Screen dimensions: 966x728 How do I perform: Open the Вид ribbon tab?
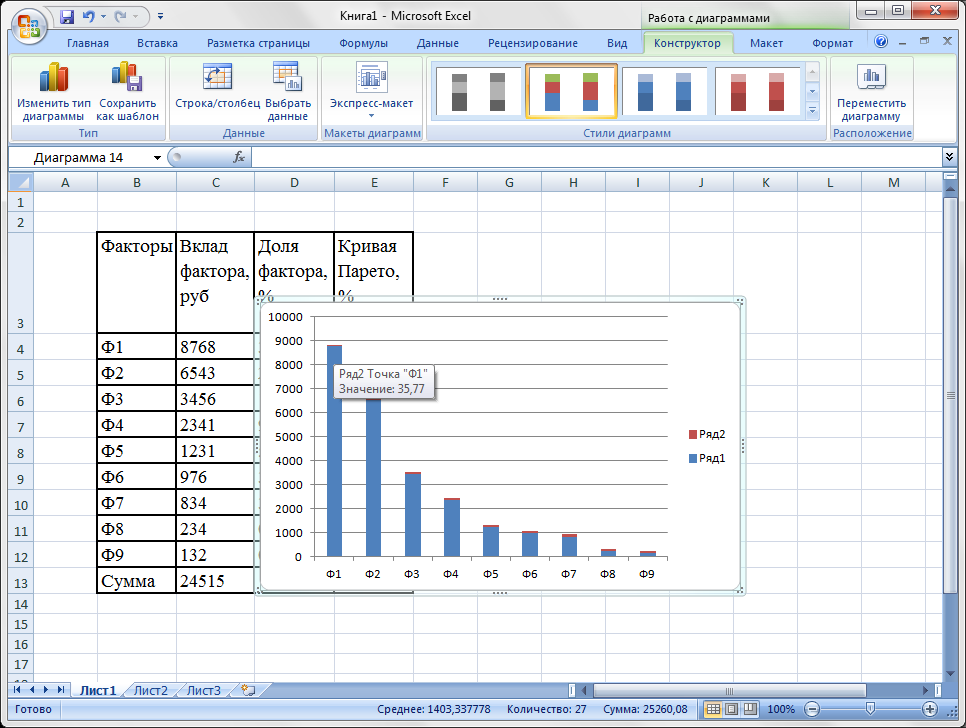click(617, 43)
